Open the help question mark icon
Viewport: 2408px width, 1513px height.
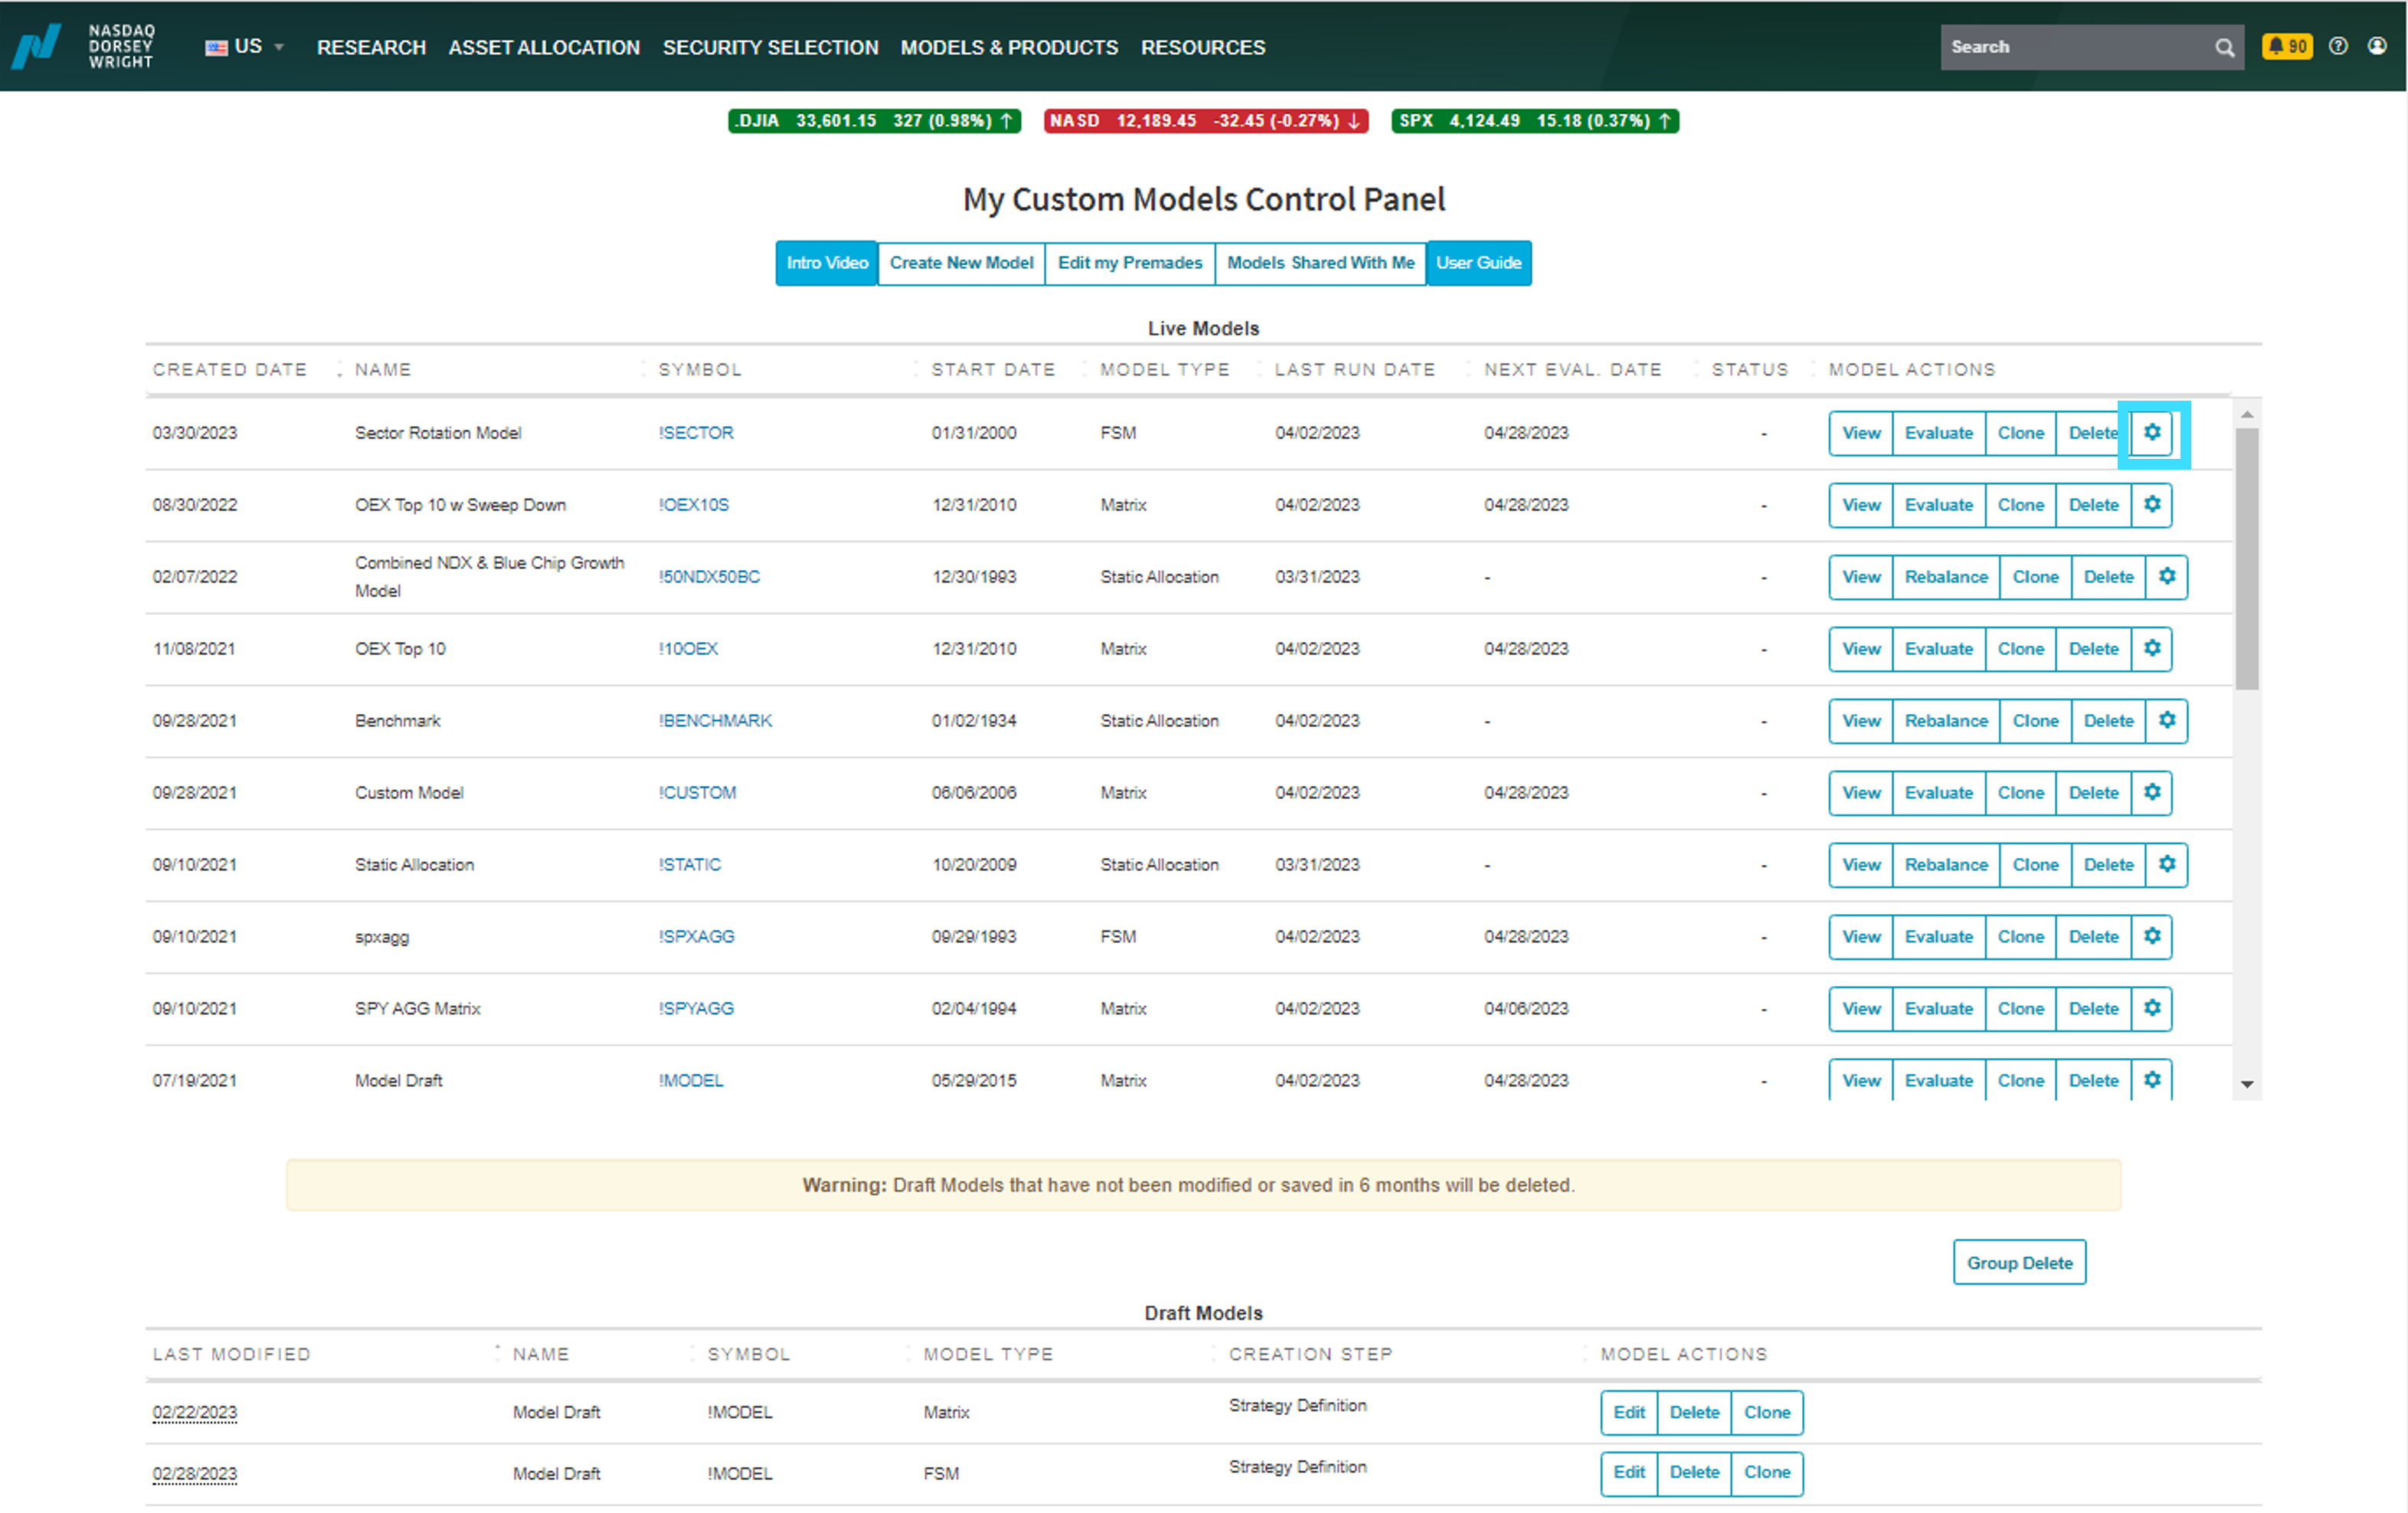click(x=2338, y=46)
